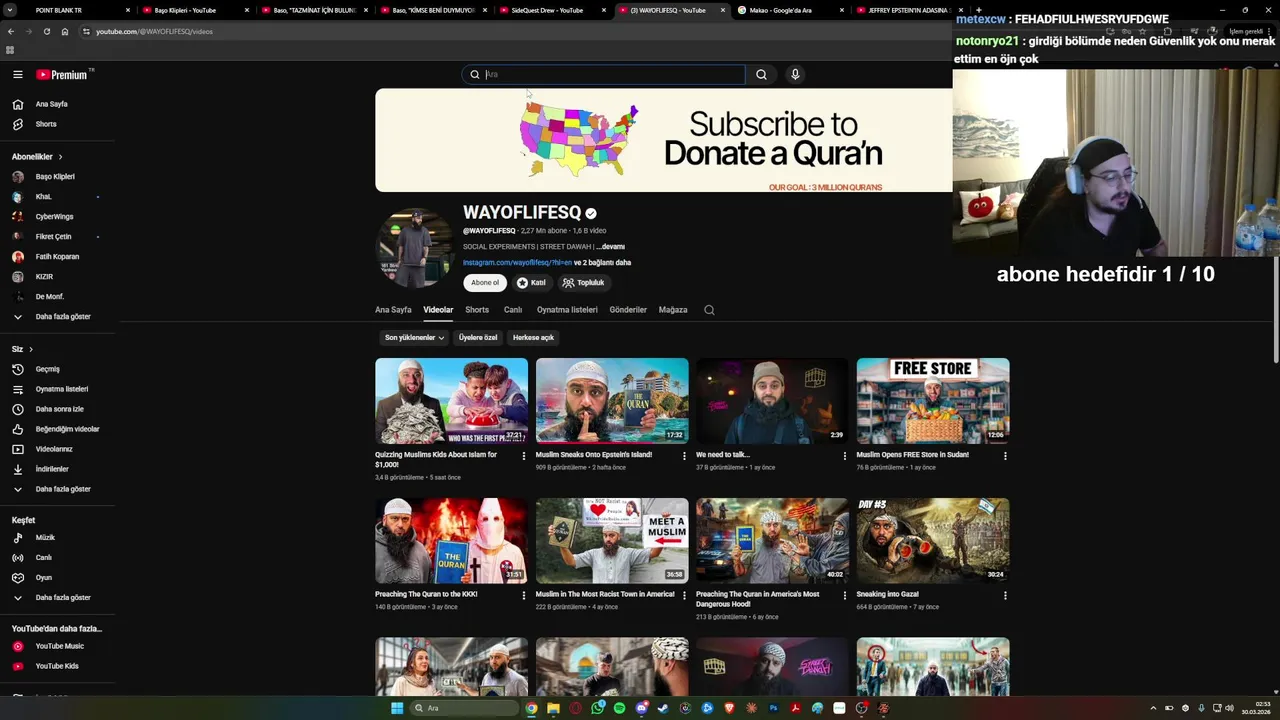Screen dimensions: 1280x720
Task: Click the search magnifier button
Action: point(761,74)
